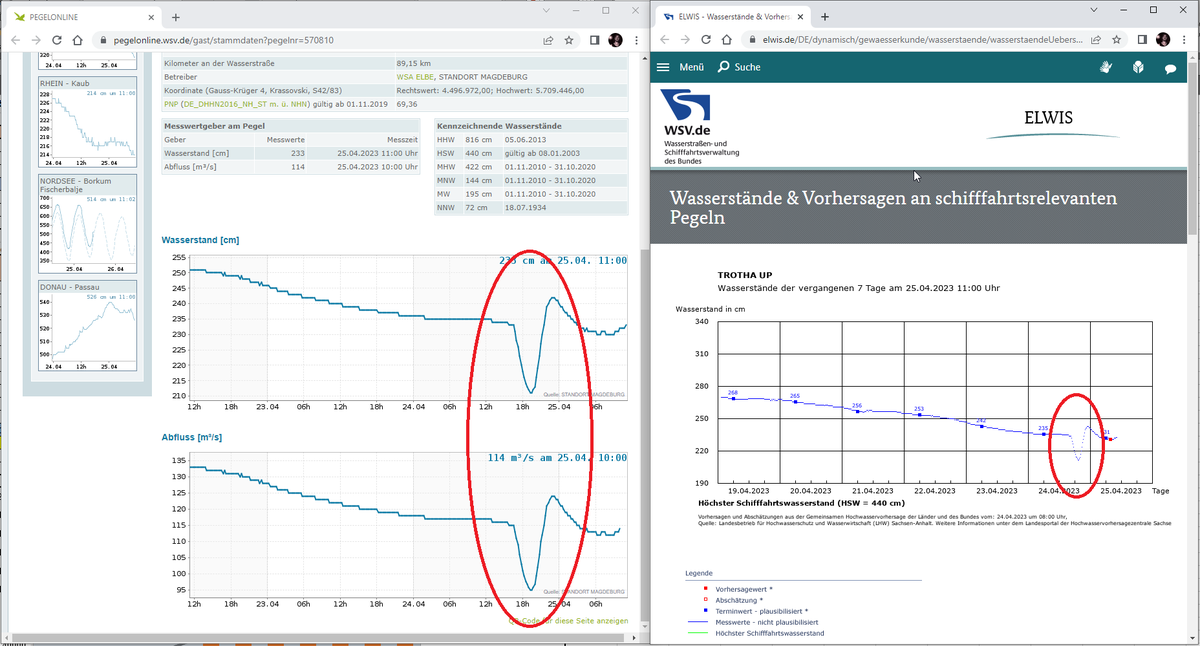Open sign language icon in ELWIS header
The width and height of the screenshot is (1200, 646).
tap(1106, 67)
